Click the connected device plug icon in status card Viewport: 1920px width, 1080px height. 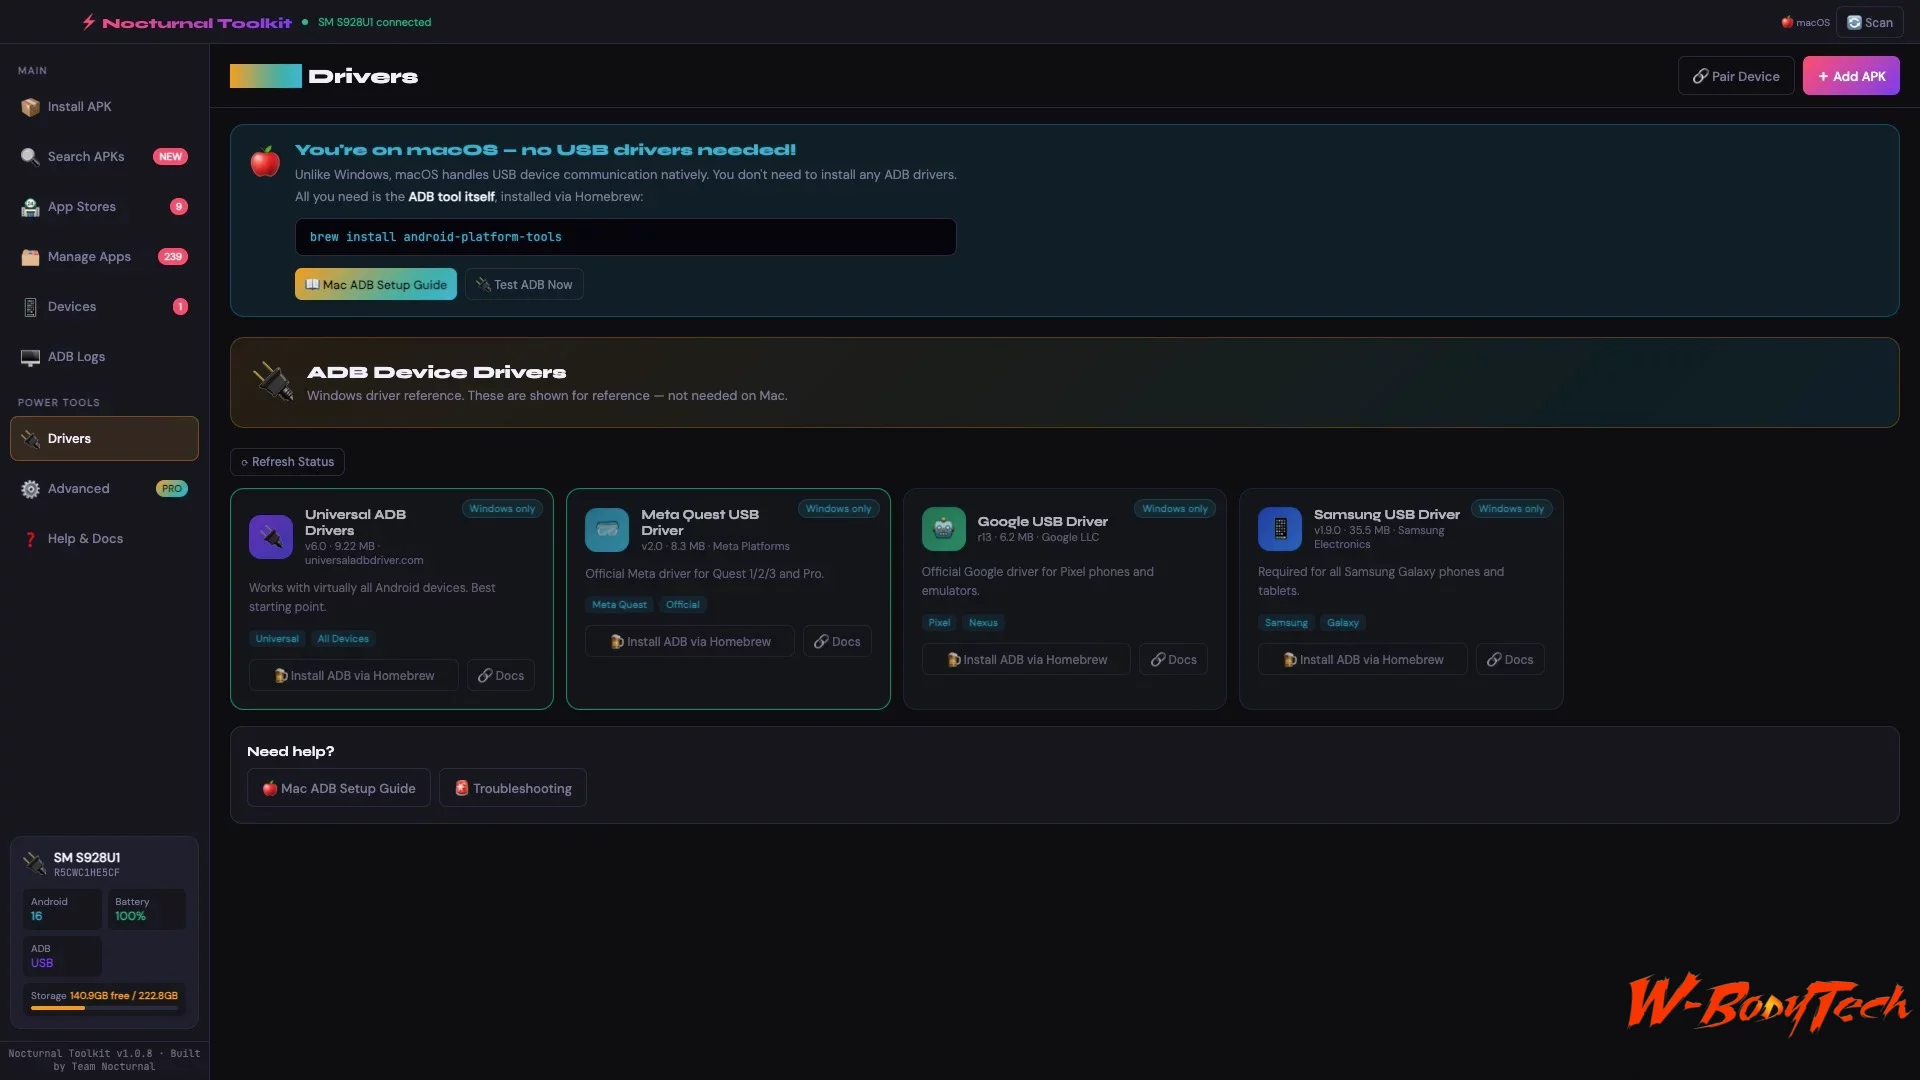point(35,863)
